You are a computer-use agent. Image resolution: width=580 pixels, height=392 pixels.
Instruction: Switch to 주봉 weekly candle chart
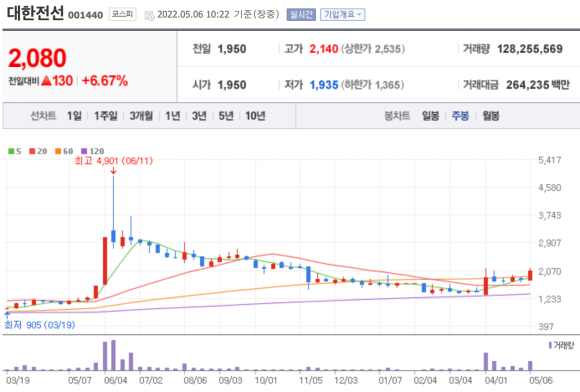460,116
